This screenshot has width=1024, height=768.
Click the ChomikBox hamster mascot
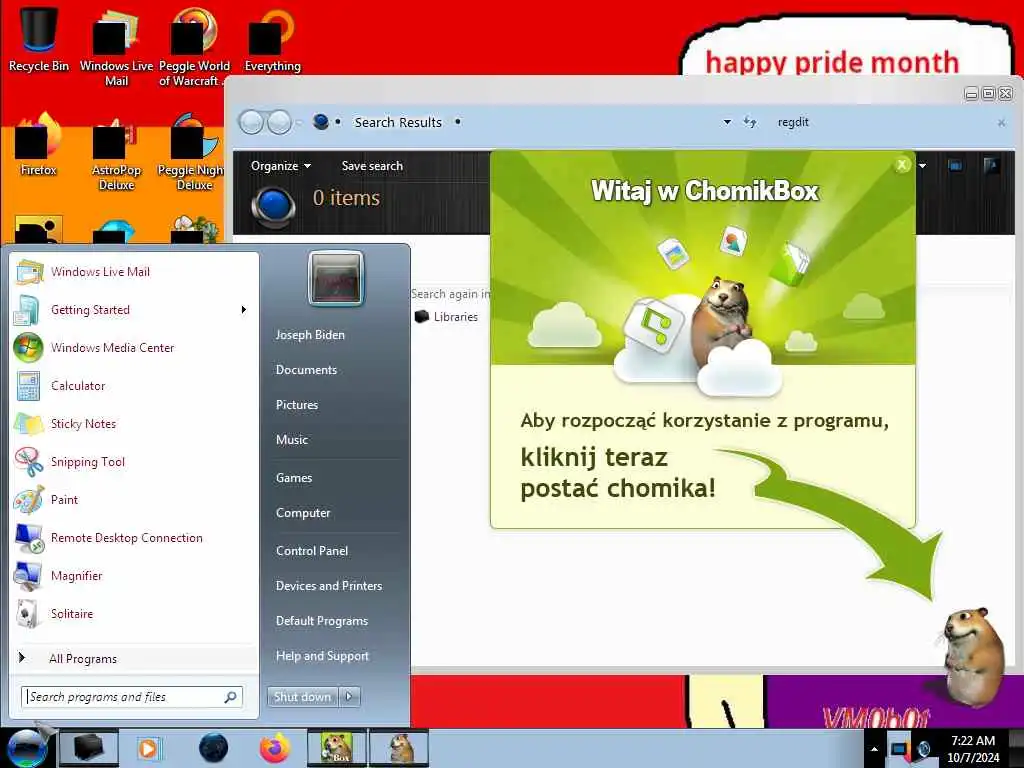[x=975, y=657]
